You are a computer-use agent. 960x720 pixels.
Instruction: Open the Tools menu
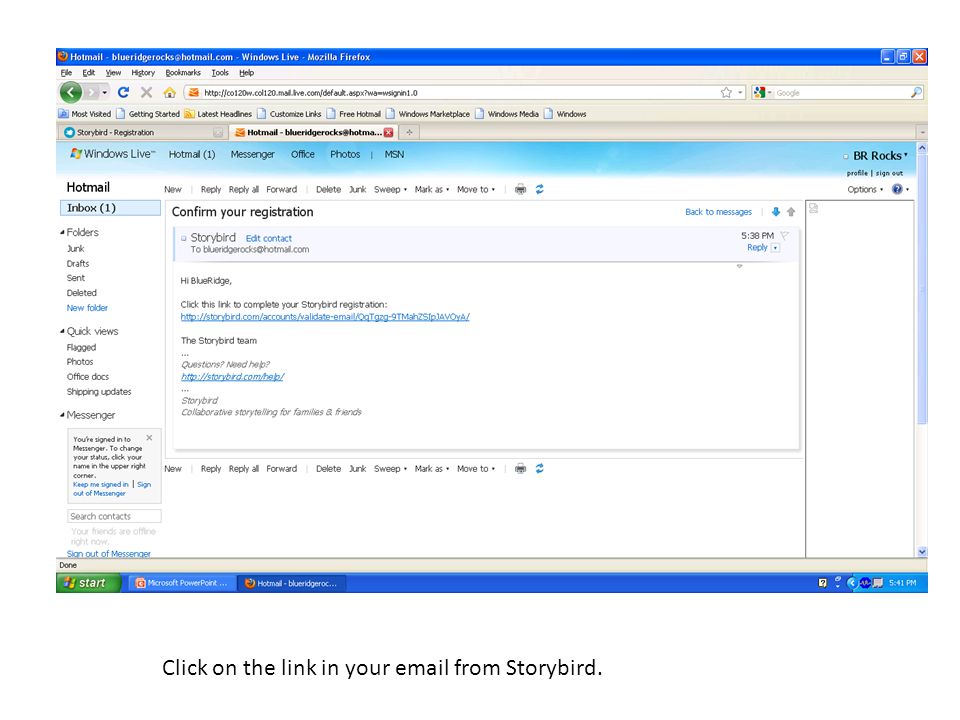coord(220,72)
